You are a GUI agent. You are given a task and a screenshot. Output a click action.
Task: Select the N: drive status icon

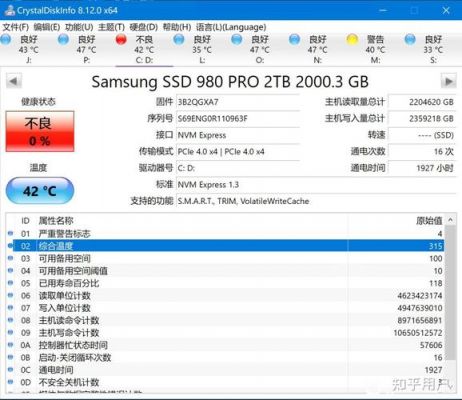point(294,39)
